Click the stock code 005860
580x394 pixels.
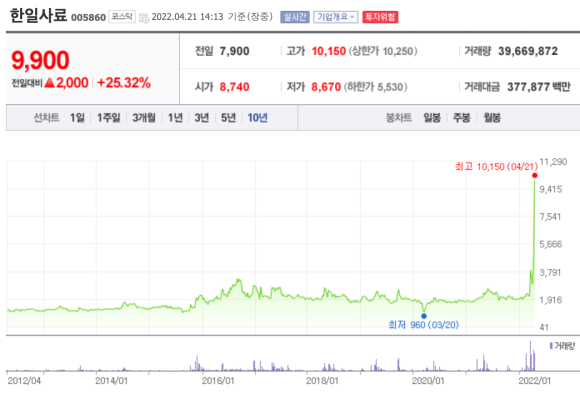pos(88,17)
